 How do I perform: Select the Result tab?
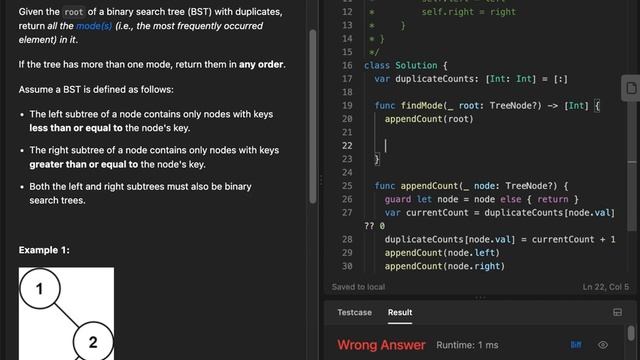[400, 312]
